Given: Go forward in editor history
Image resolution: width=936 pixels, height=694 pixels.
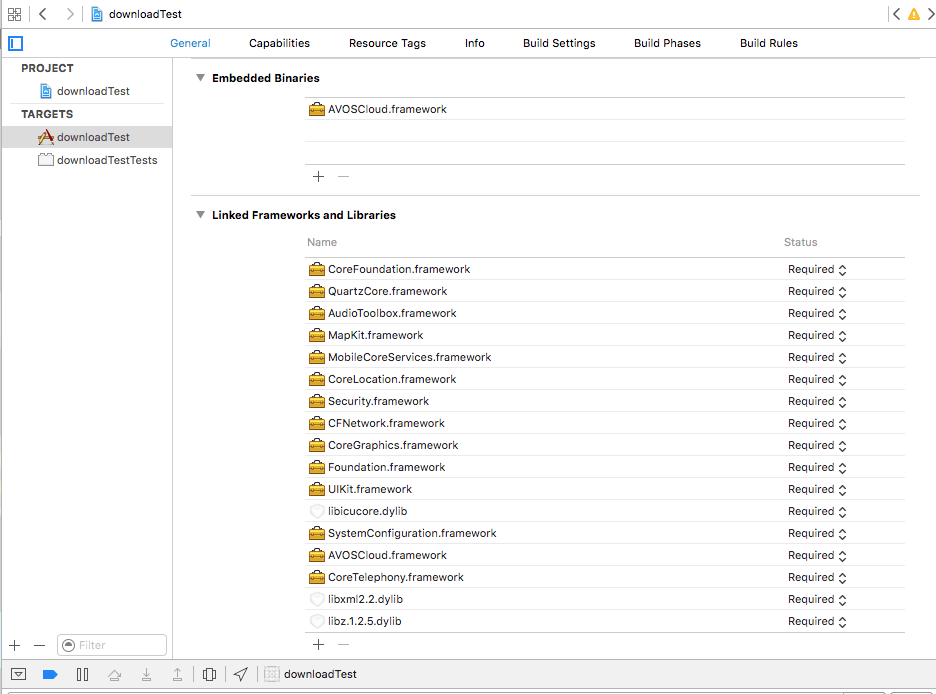Looking at the screenshot, I should tap(70, 14).
